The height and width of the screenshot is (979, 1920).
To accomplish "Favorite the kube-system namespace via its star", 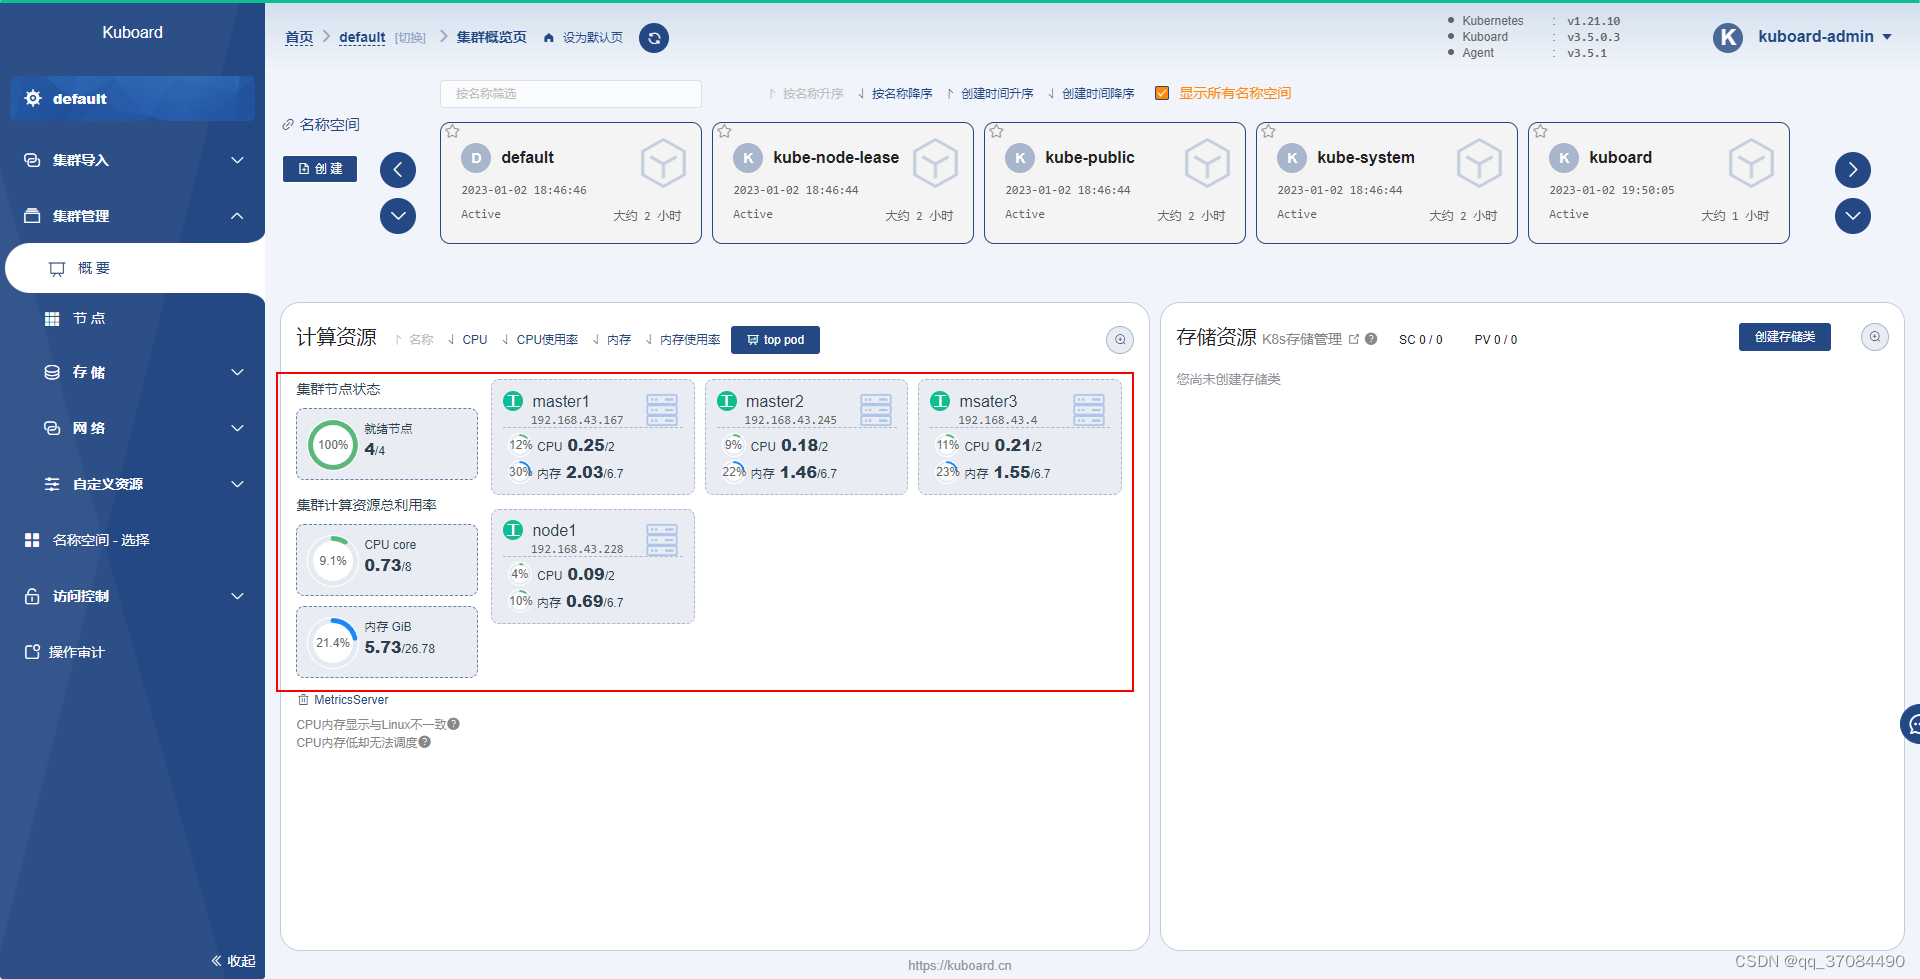I will tap(1267, 131).
